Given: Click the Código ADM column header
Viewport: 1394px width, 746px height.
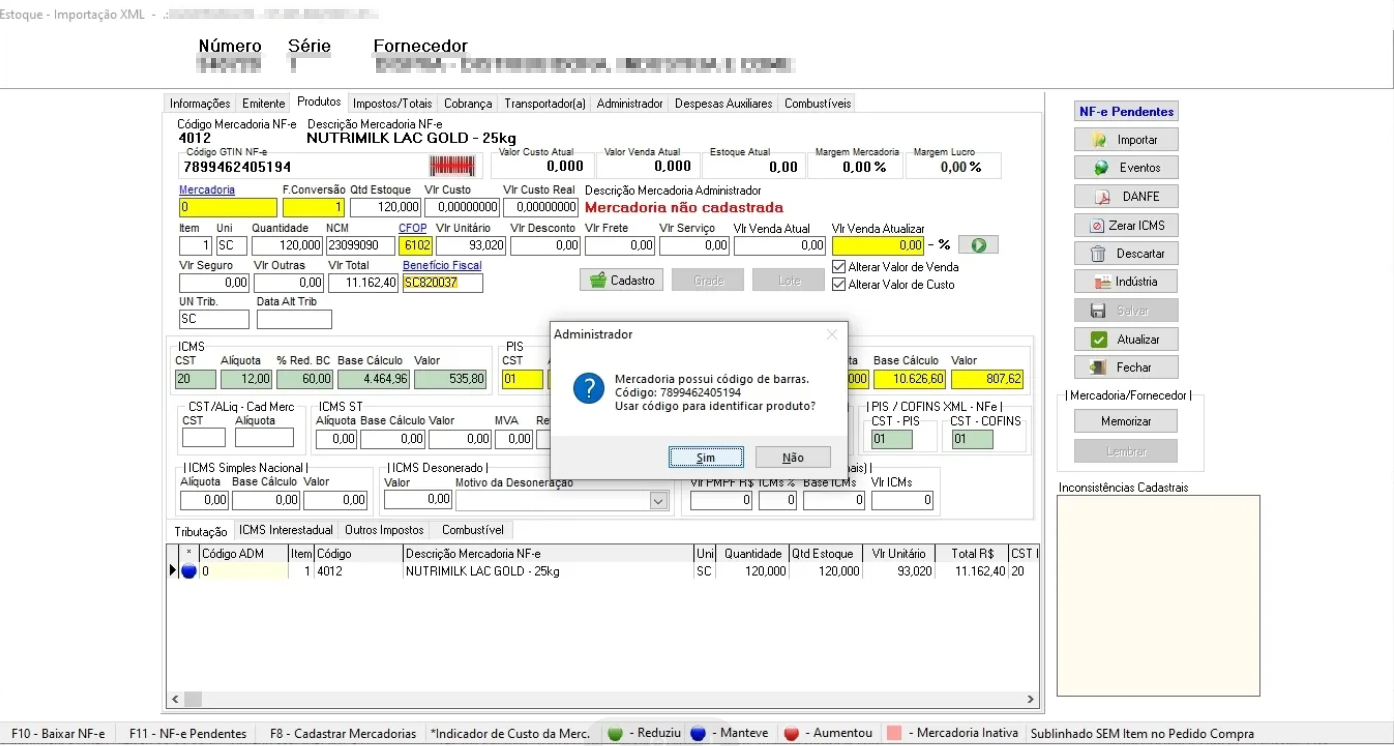Looking at the screenshot, I should coord(244,554).
